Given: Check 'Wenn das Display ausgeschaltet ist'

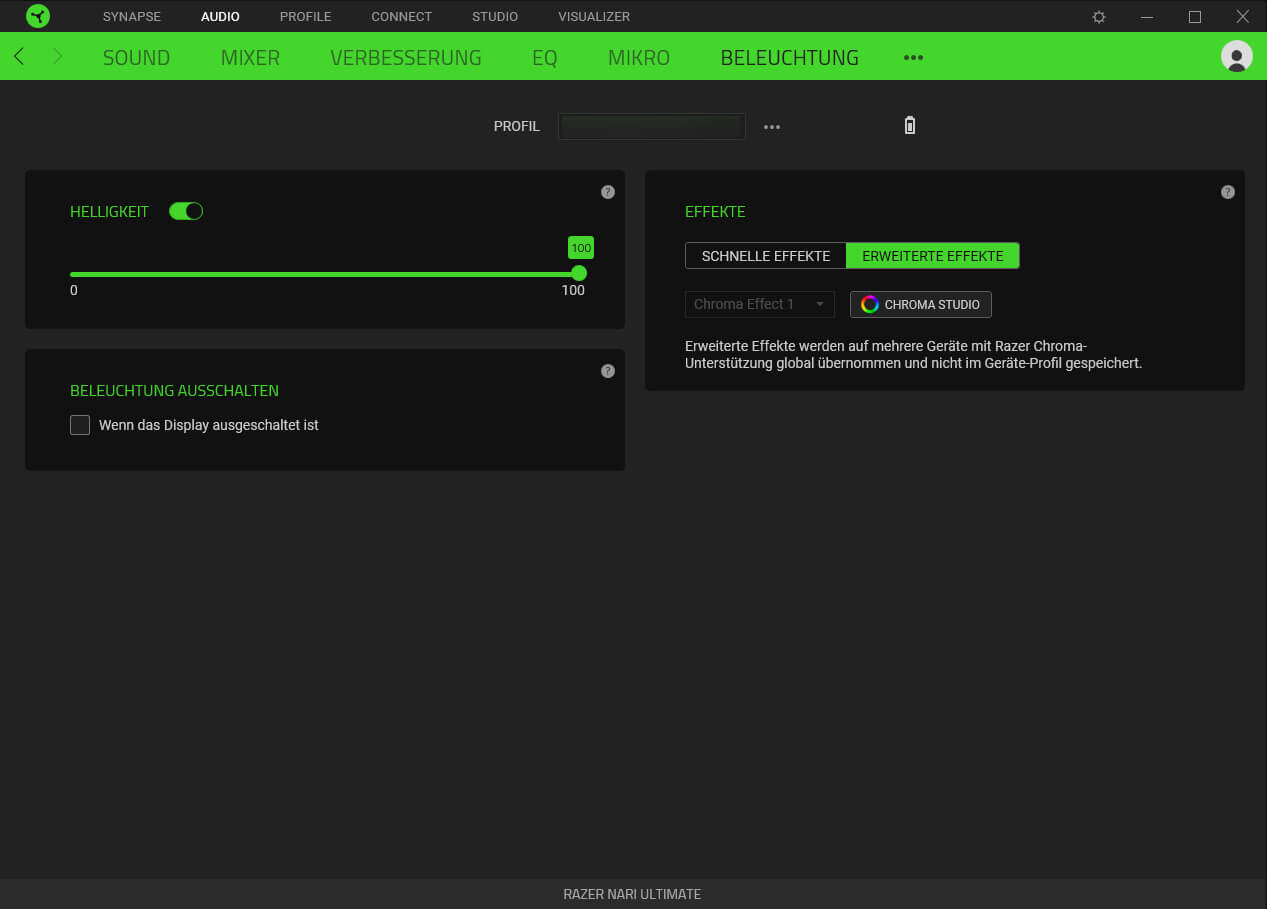Looking at the screenshot, I should point(80,425).
